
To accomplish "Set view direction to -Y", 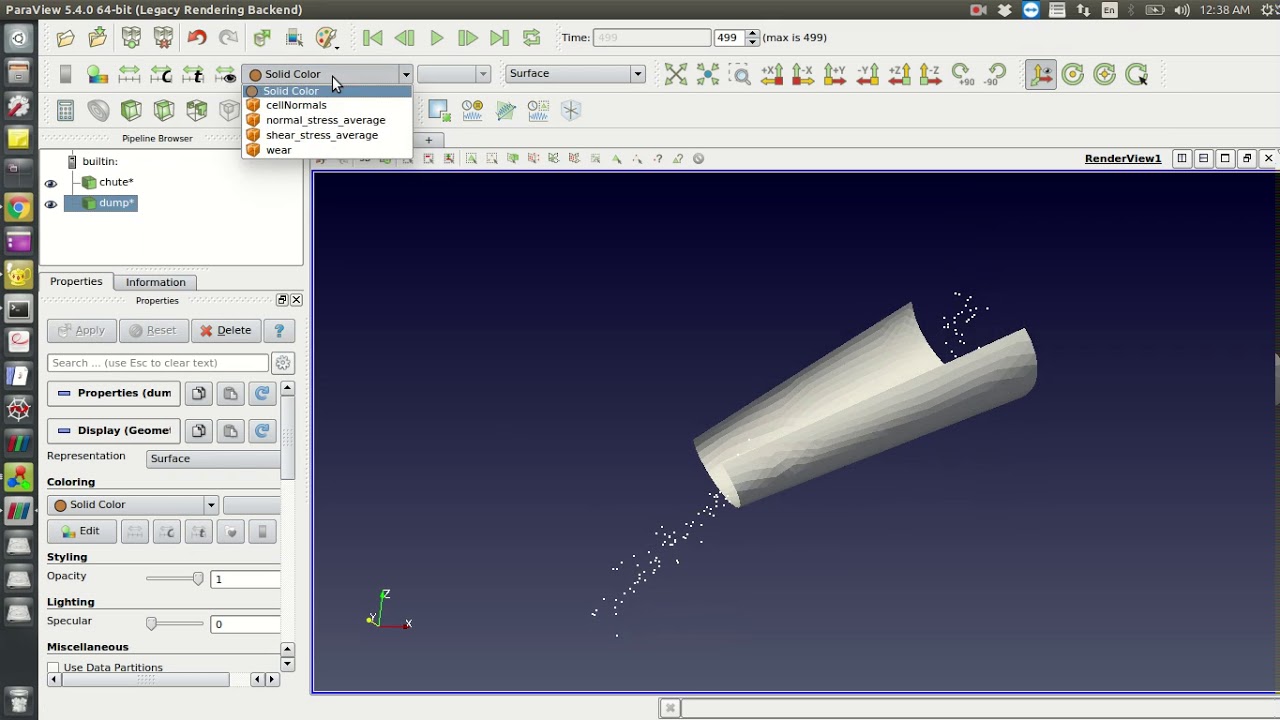I will pos(867,74).
